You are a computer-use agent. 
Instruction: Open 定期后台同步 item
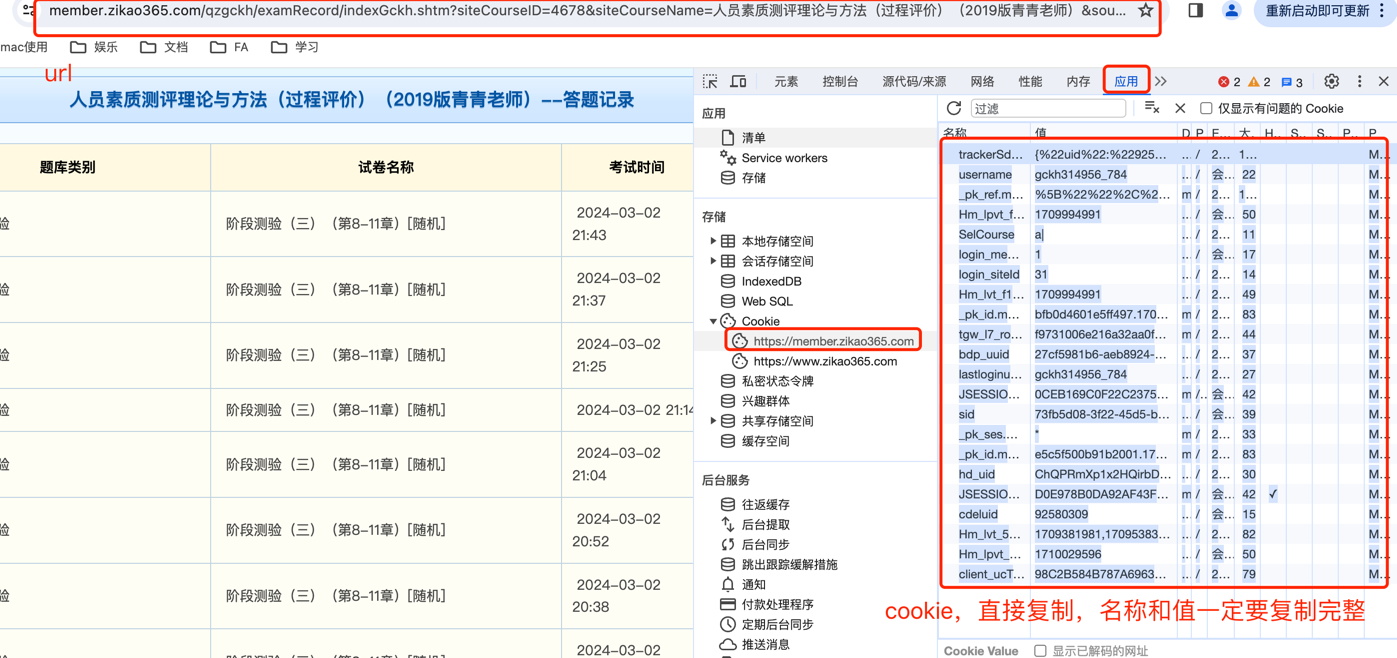tap(777, 625)
